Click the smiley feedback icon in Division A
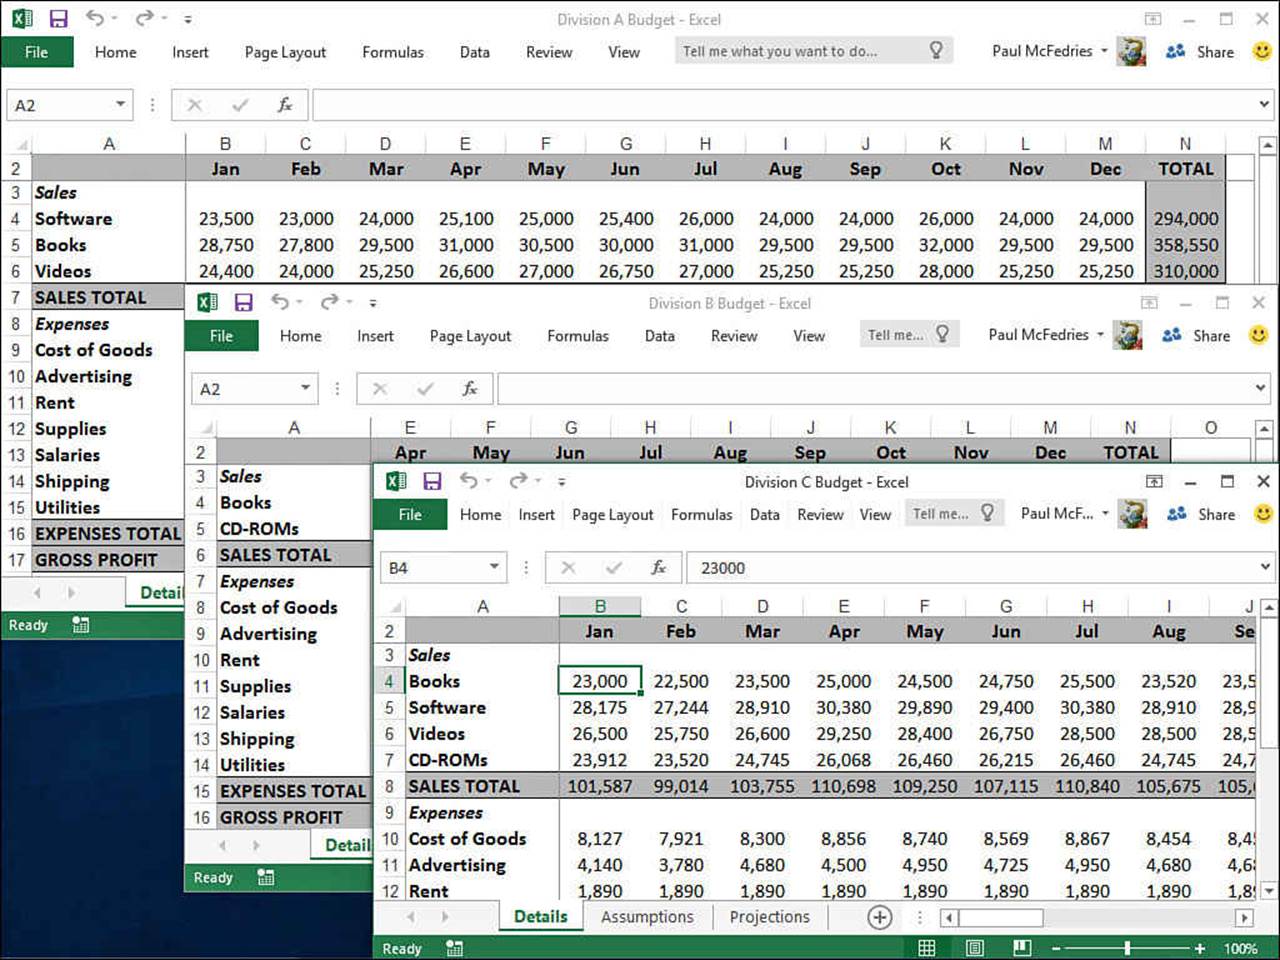Screen dimensions: 1280x960 pyautogui.click(x=1262, y=51)
